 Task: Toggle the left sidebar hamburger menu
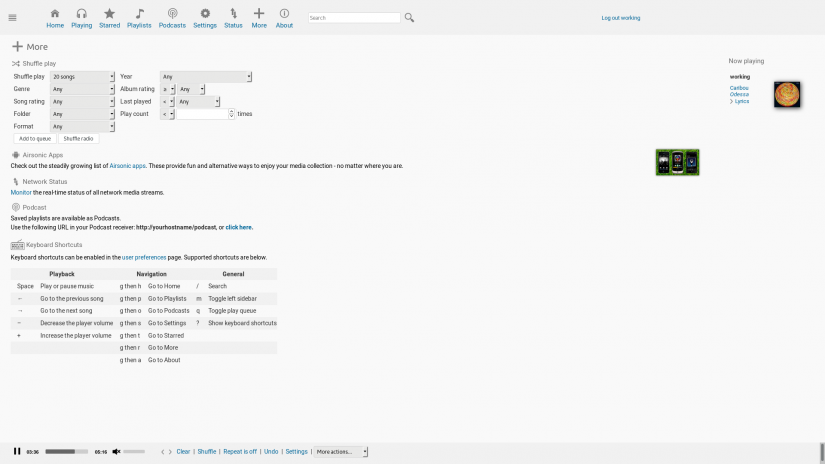[x=13, y=18]
